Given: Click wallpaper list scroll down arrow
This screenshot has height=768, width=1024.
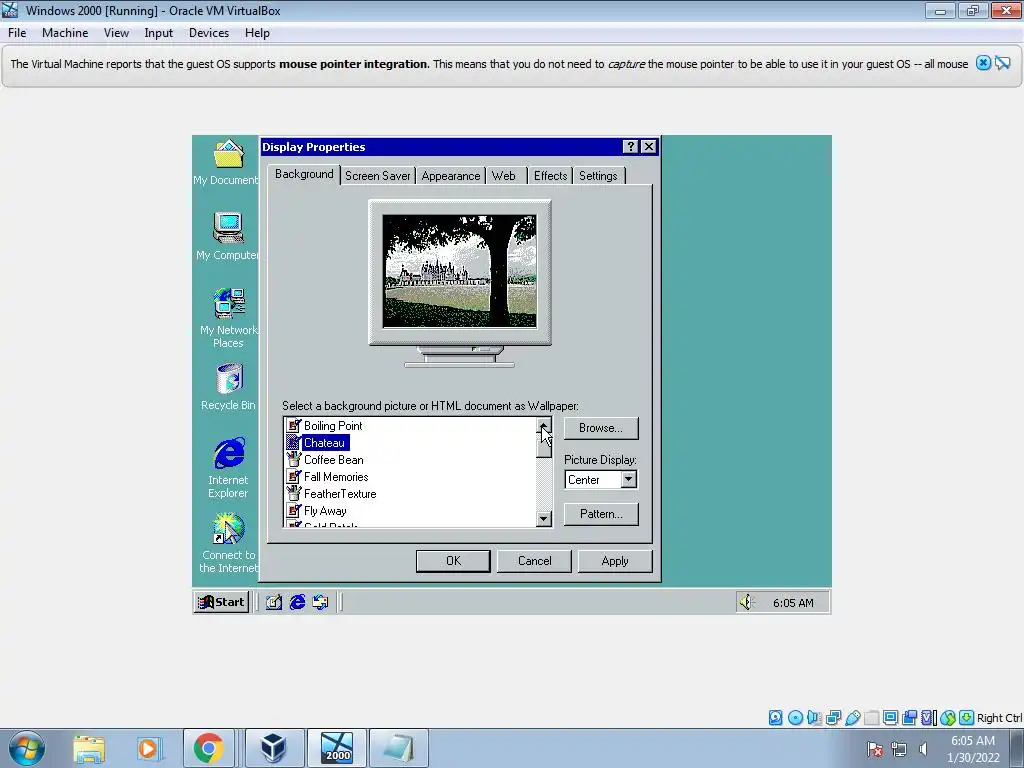Looking at the screenshot, I should click(x=543, y=519).
